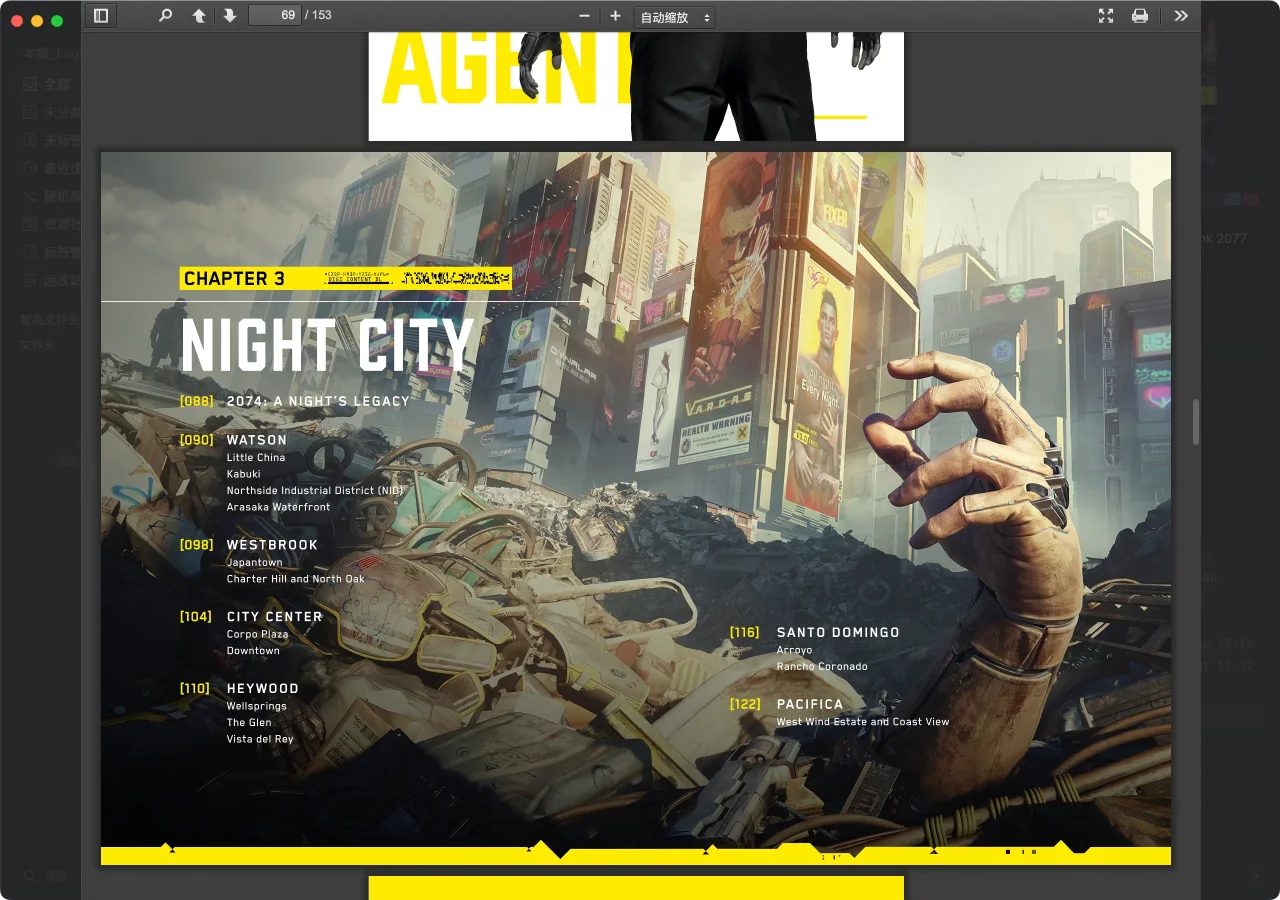Zoom in with the plus button
The width and height of the screenshot is (1280, 900).
click(x=615, y=16)
